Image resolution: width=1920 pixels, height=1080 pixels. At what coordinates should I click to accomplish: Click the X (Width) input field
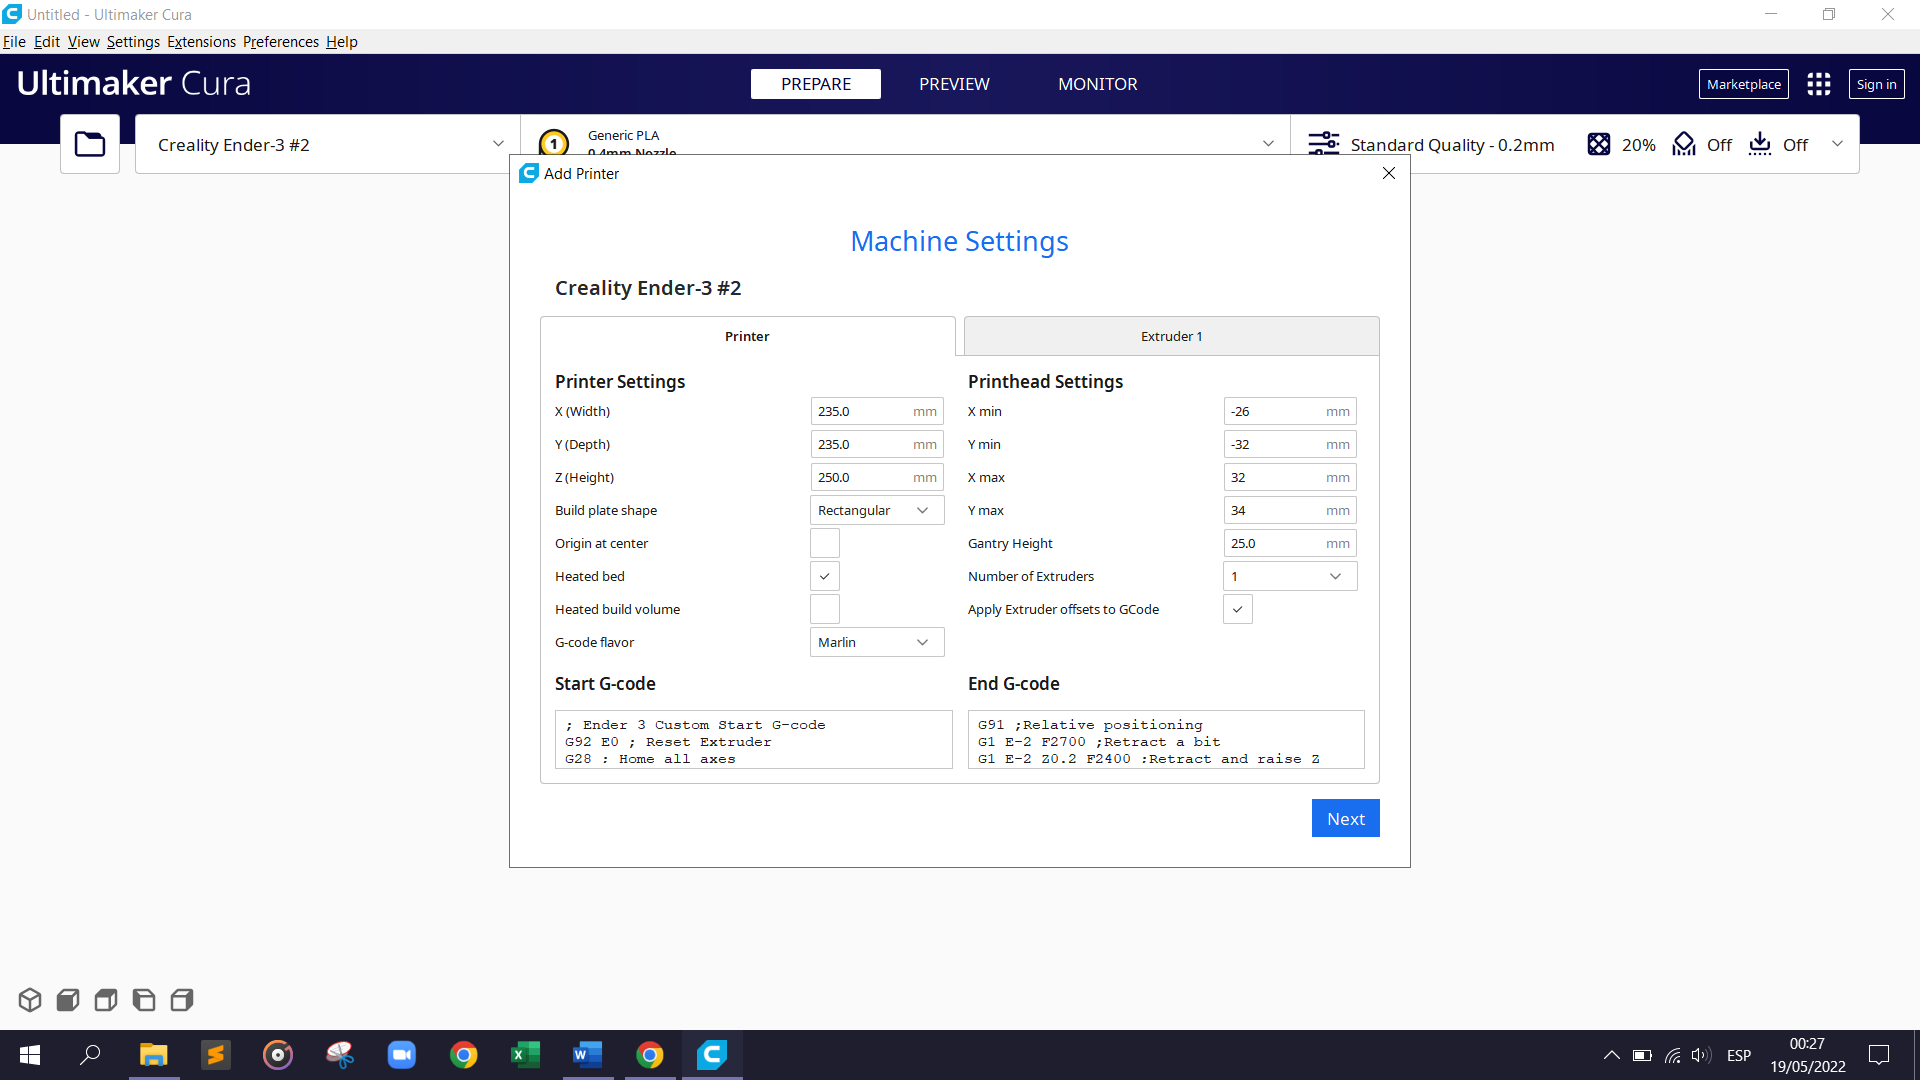click(877, 411)
